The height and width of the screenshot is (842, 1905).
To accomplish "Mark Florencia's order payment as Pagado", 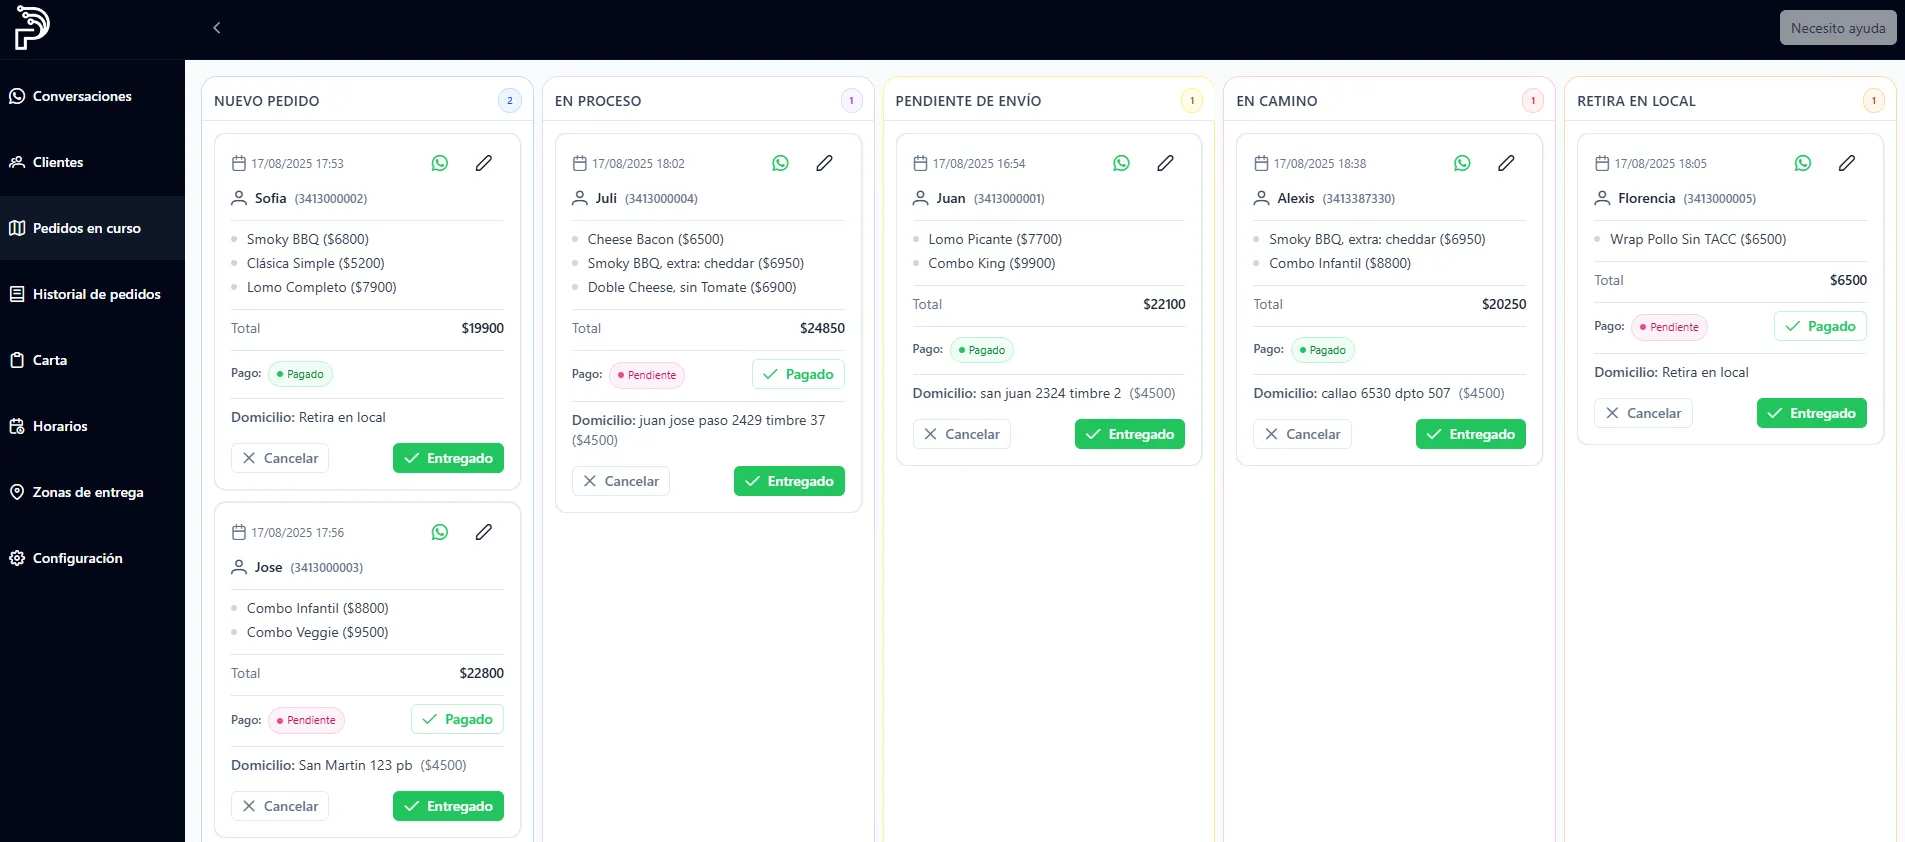I will 1820,326.
